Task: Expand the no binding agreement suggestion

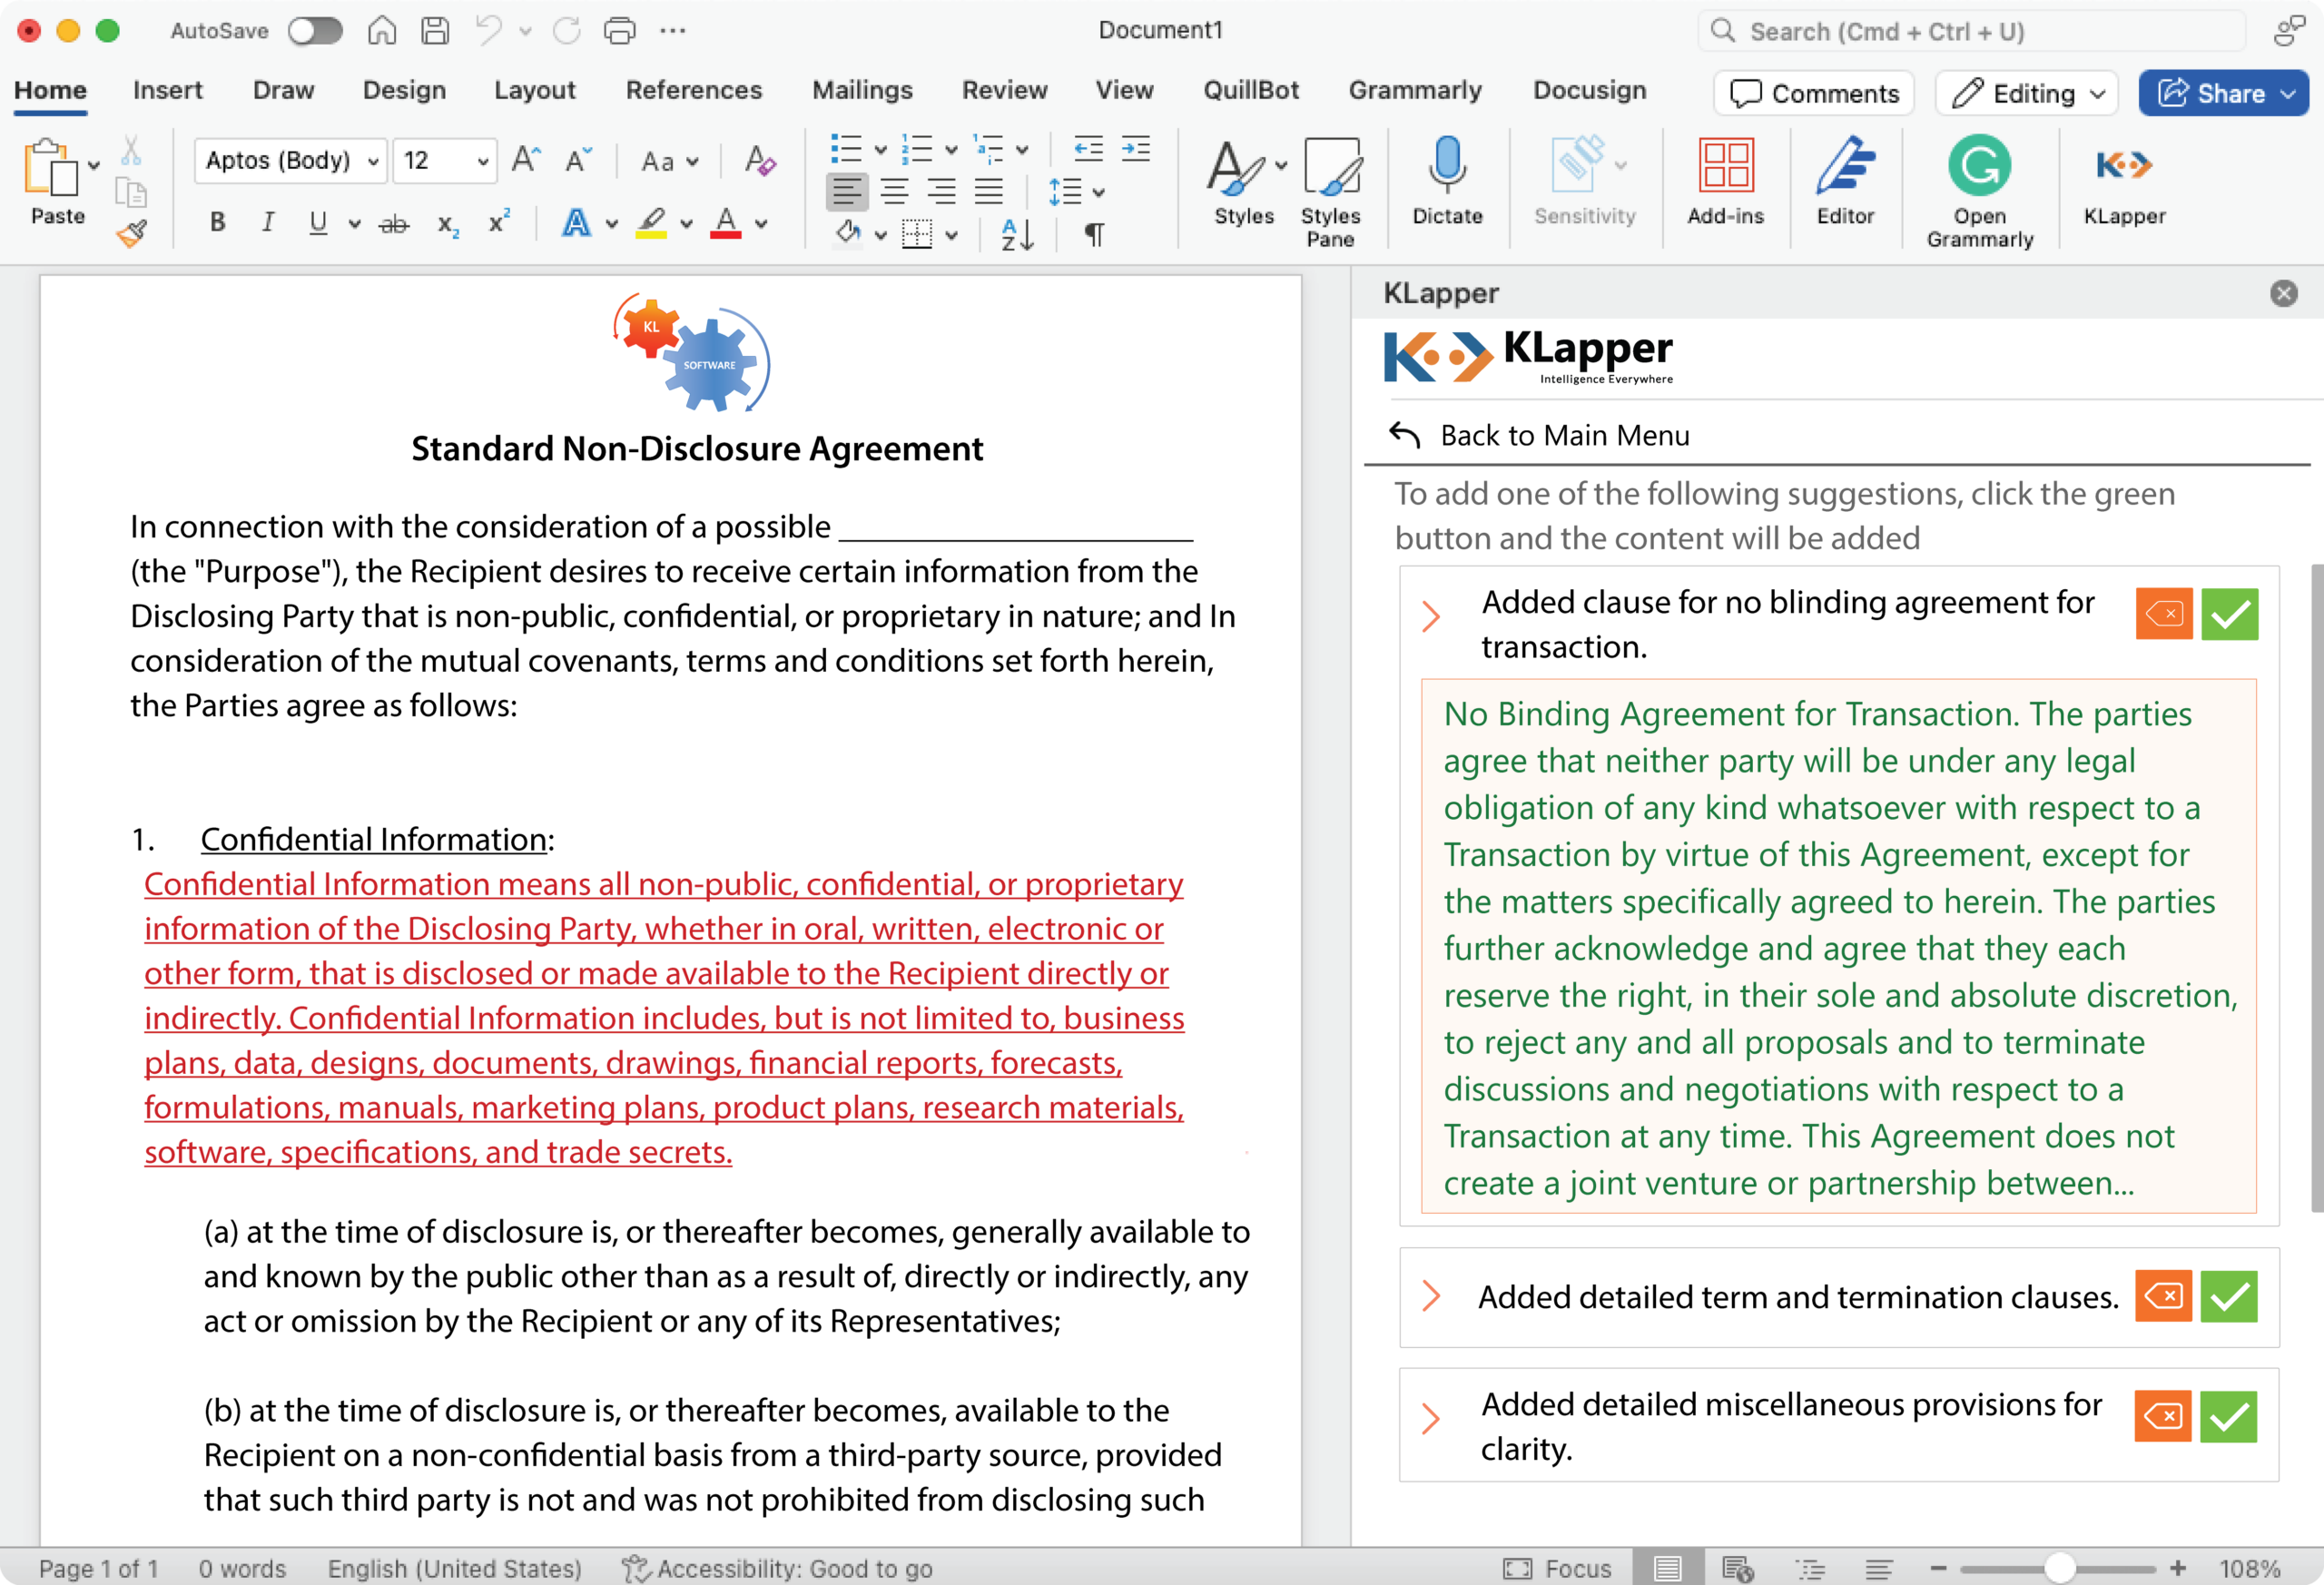Action: tap(1431, 616)
